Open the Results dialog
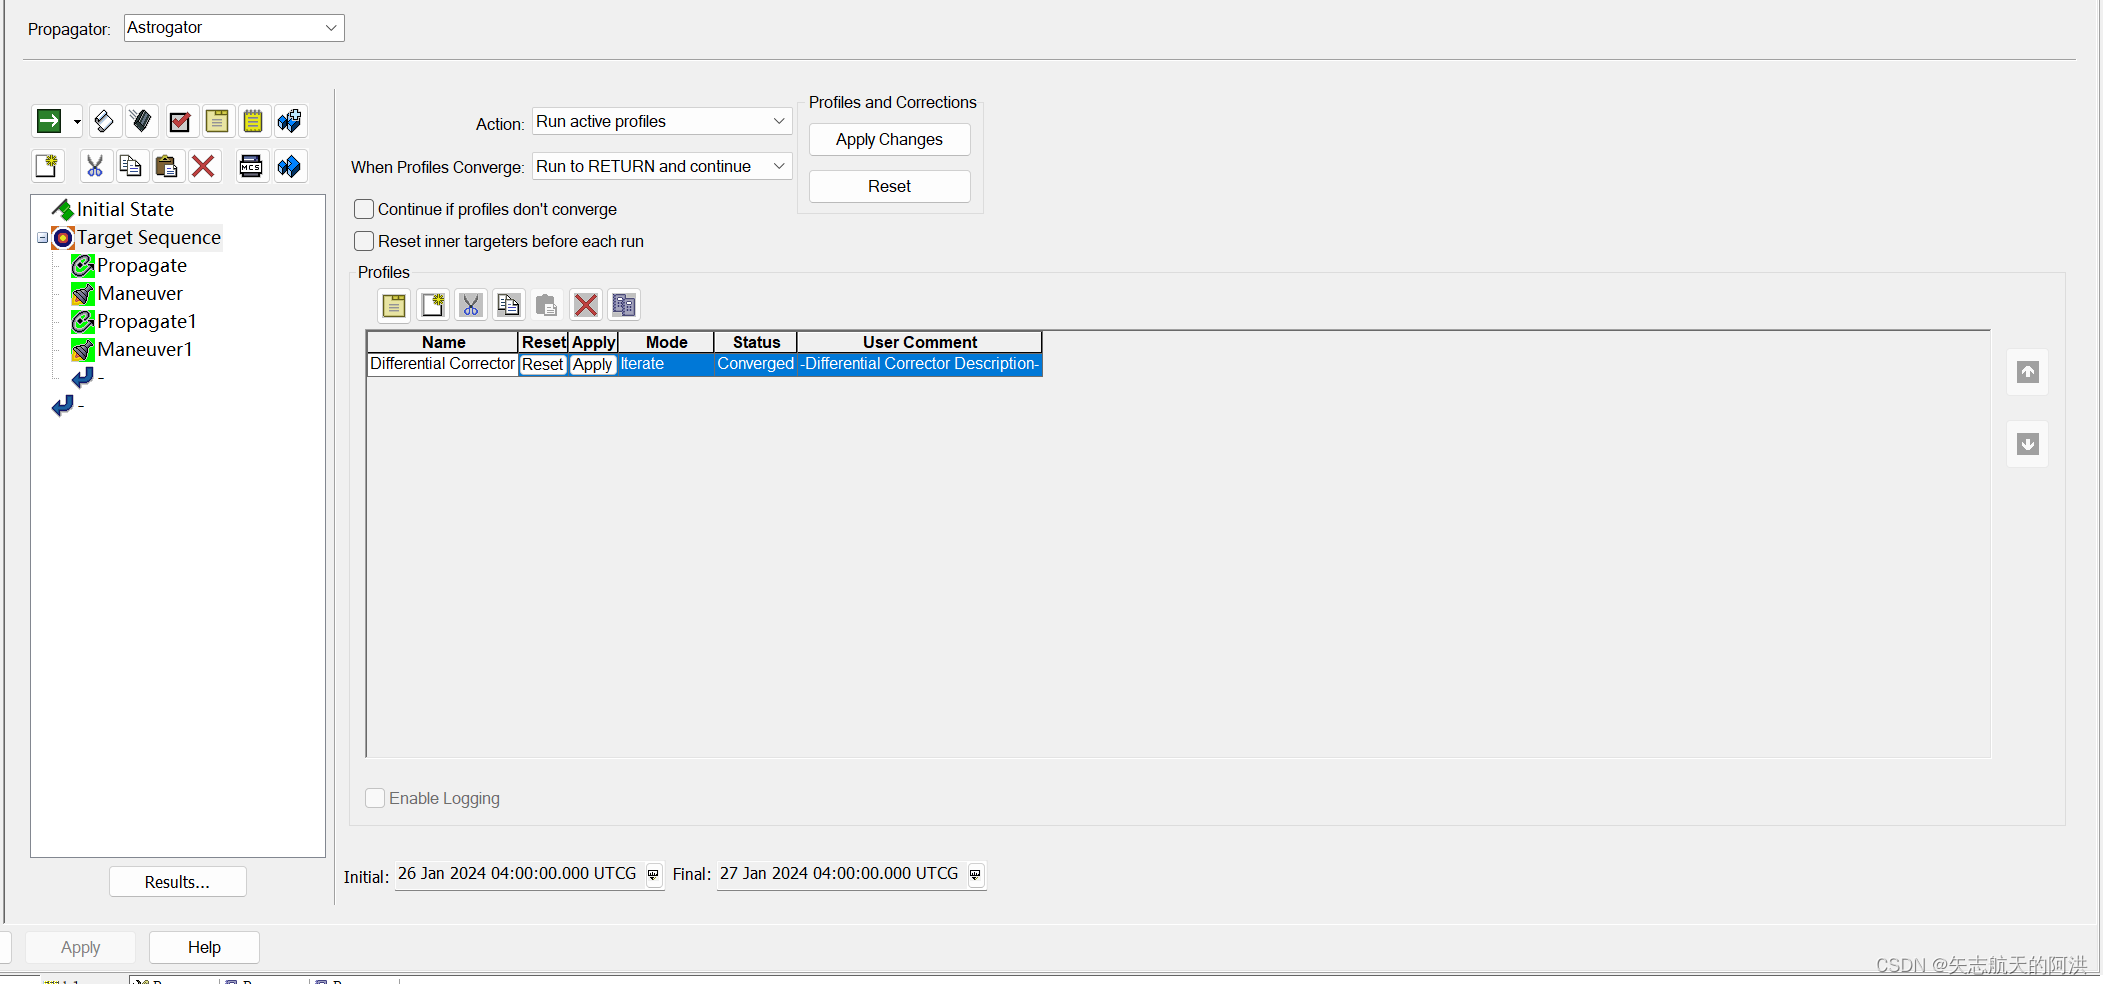This screenshot has height=984, width=2103. tap(177, 881)
